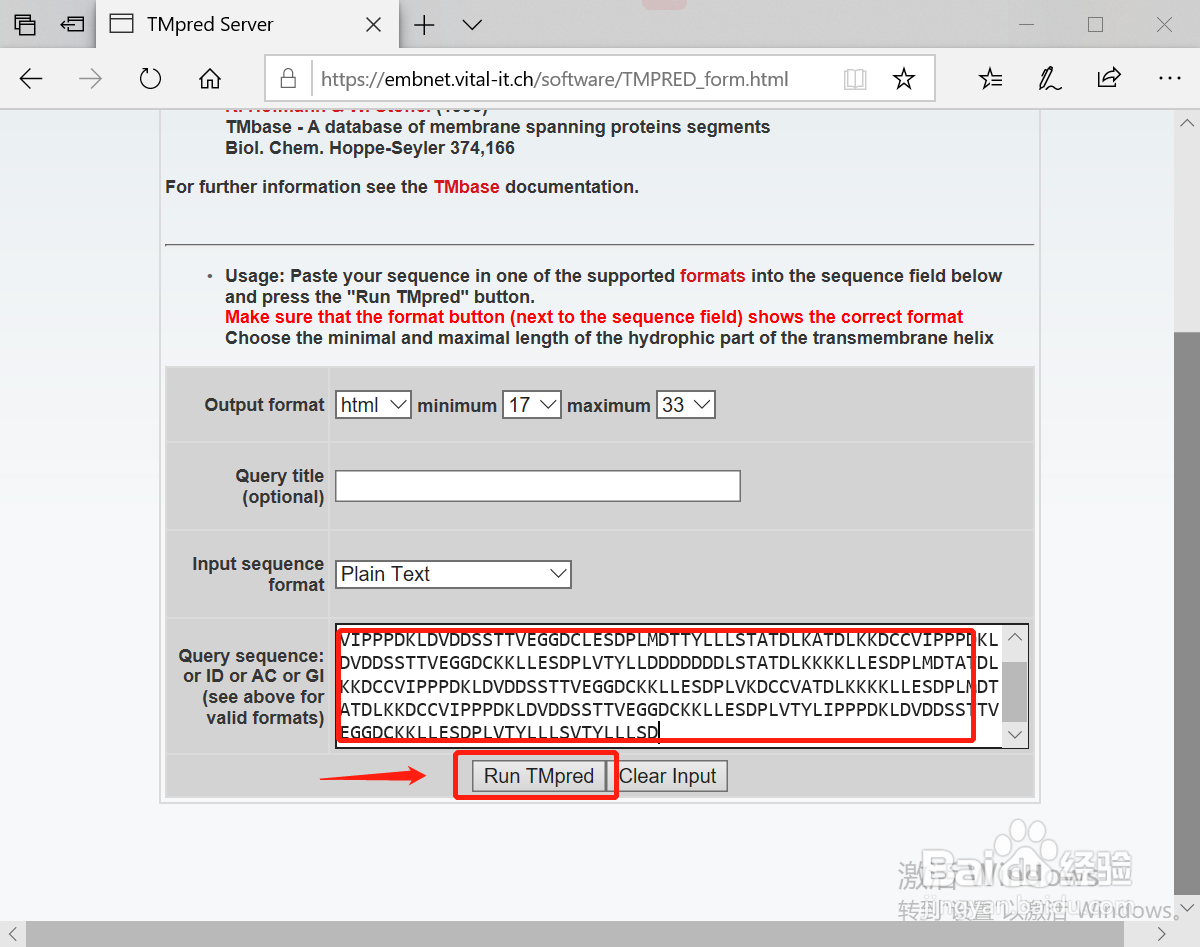
Task: Open the TMbase documentation link
Action: pos(466,187)
